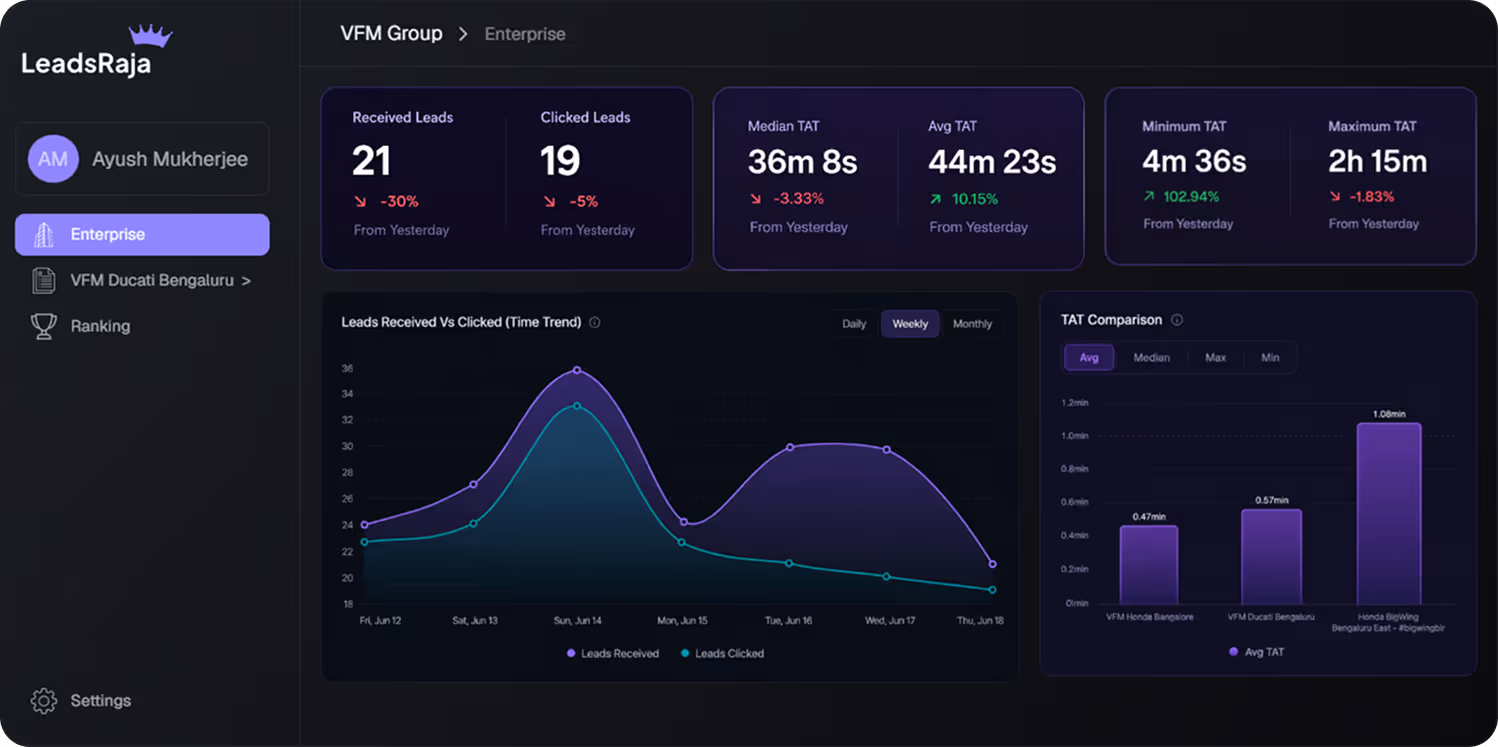This screenshot has height=747, width=1498.
Task: Click the Minimum TAT value 4m 36s
Action: (x=1194, y=161)
